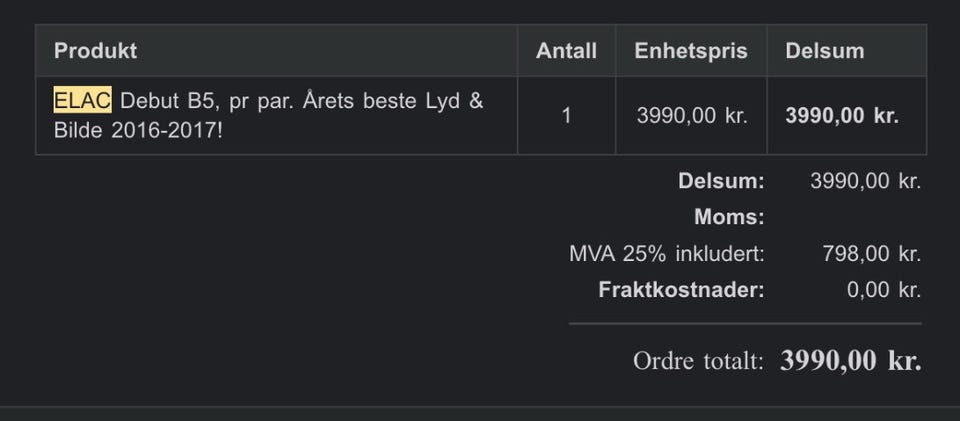
Task: Click the Fraktkostnader label
Action: point(681,290)
